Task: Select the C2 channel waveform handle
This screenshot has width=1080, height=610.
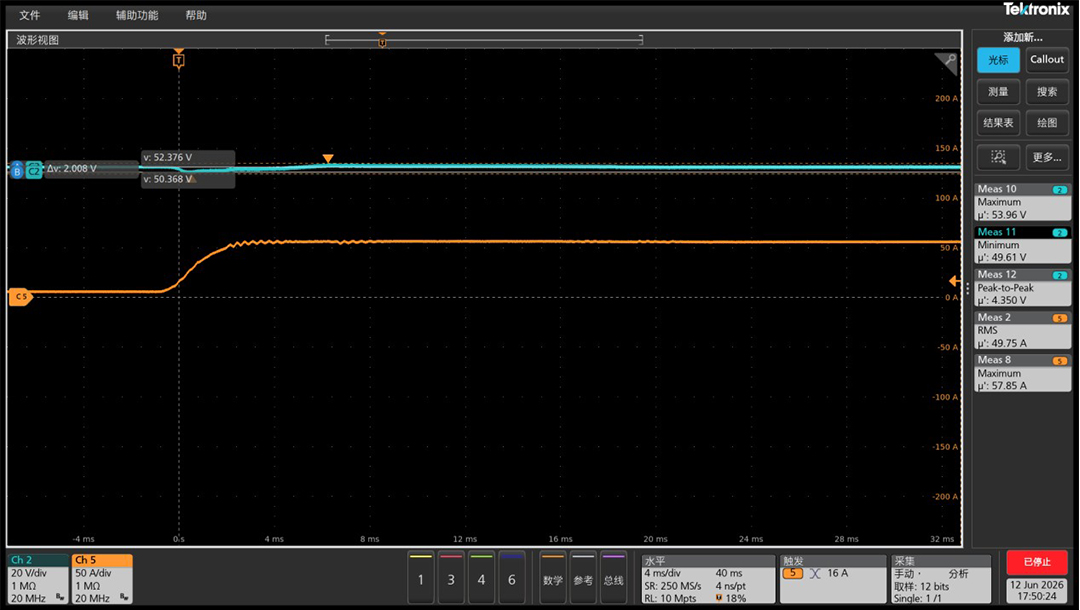Action: [x=34, y=169]
